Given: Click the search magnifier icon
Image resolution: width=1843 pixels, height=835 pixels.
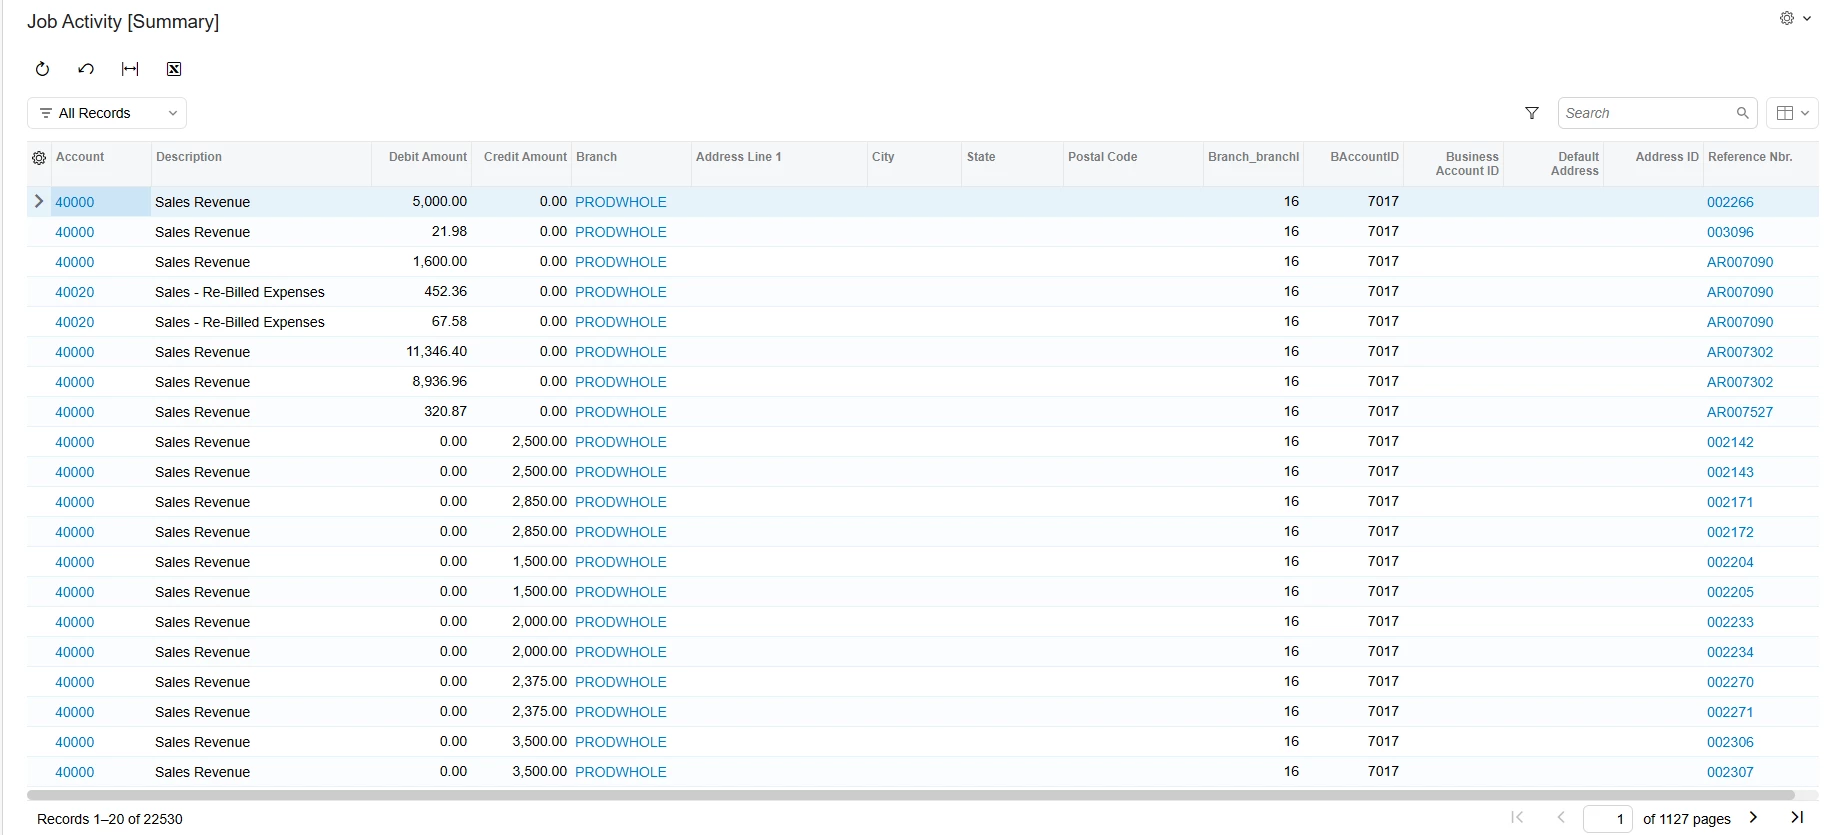Looking at the screenshot, I should (x=1743, y=113).
